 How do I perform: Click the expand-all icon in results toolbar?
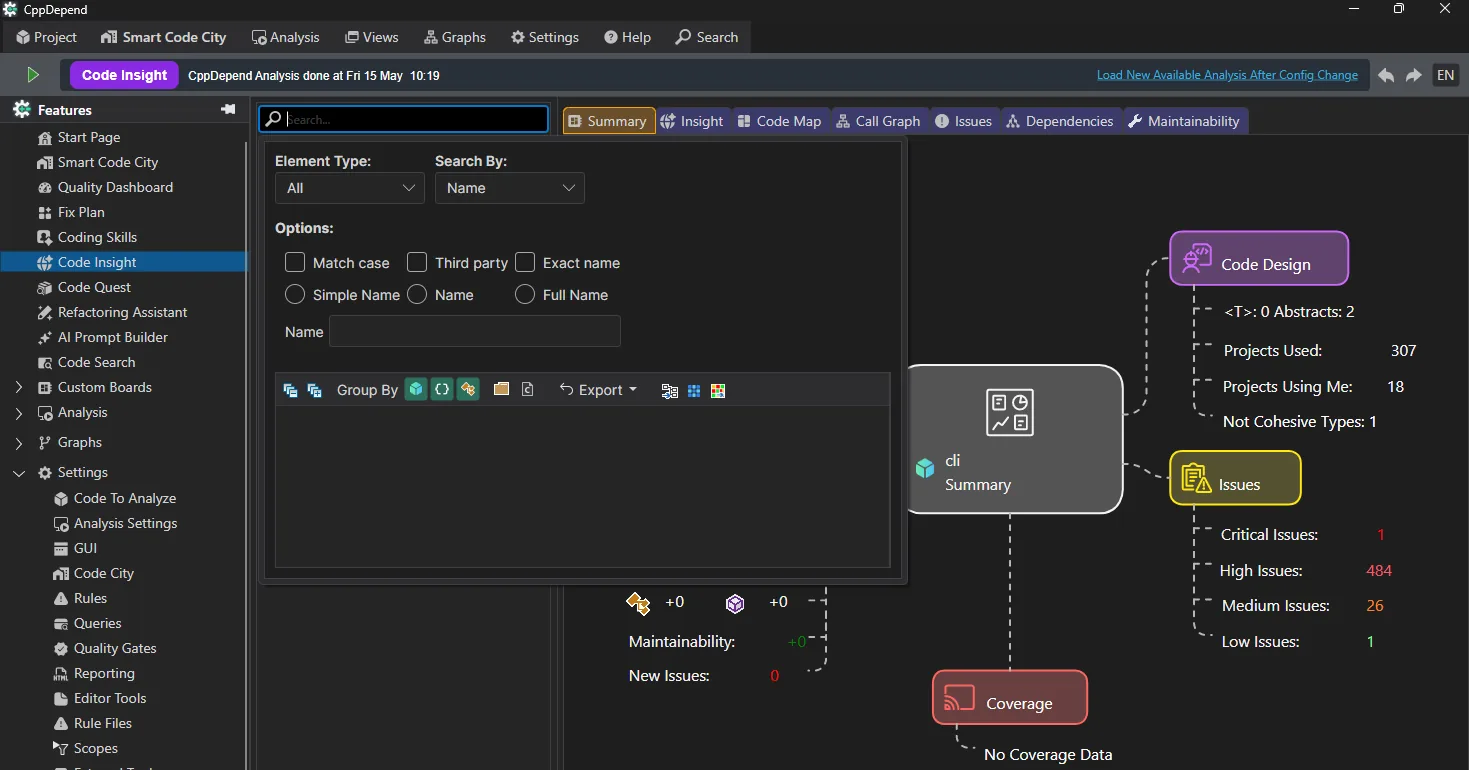click(x=315, y=390)
